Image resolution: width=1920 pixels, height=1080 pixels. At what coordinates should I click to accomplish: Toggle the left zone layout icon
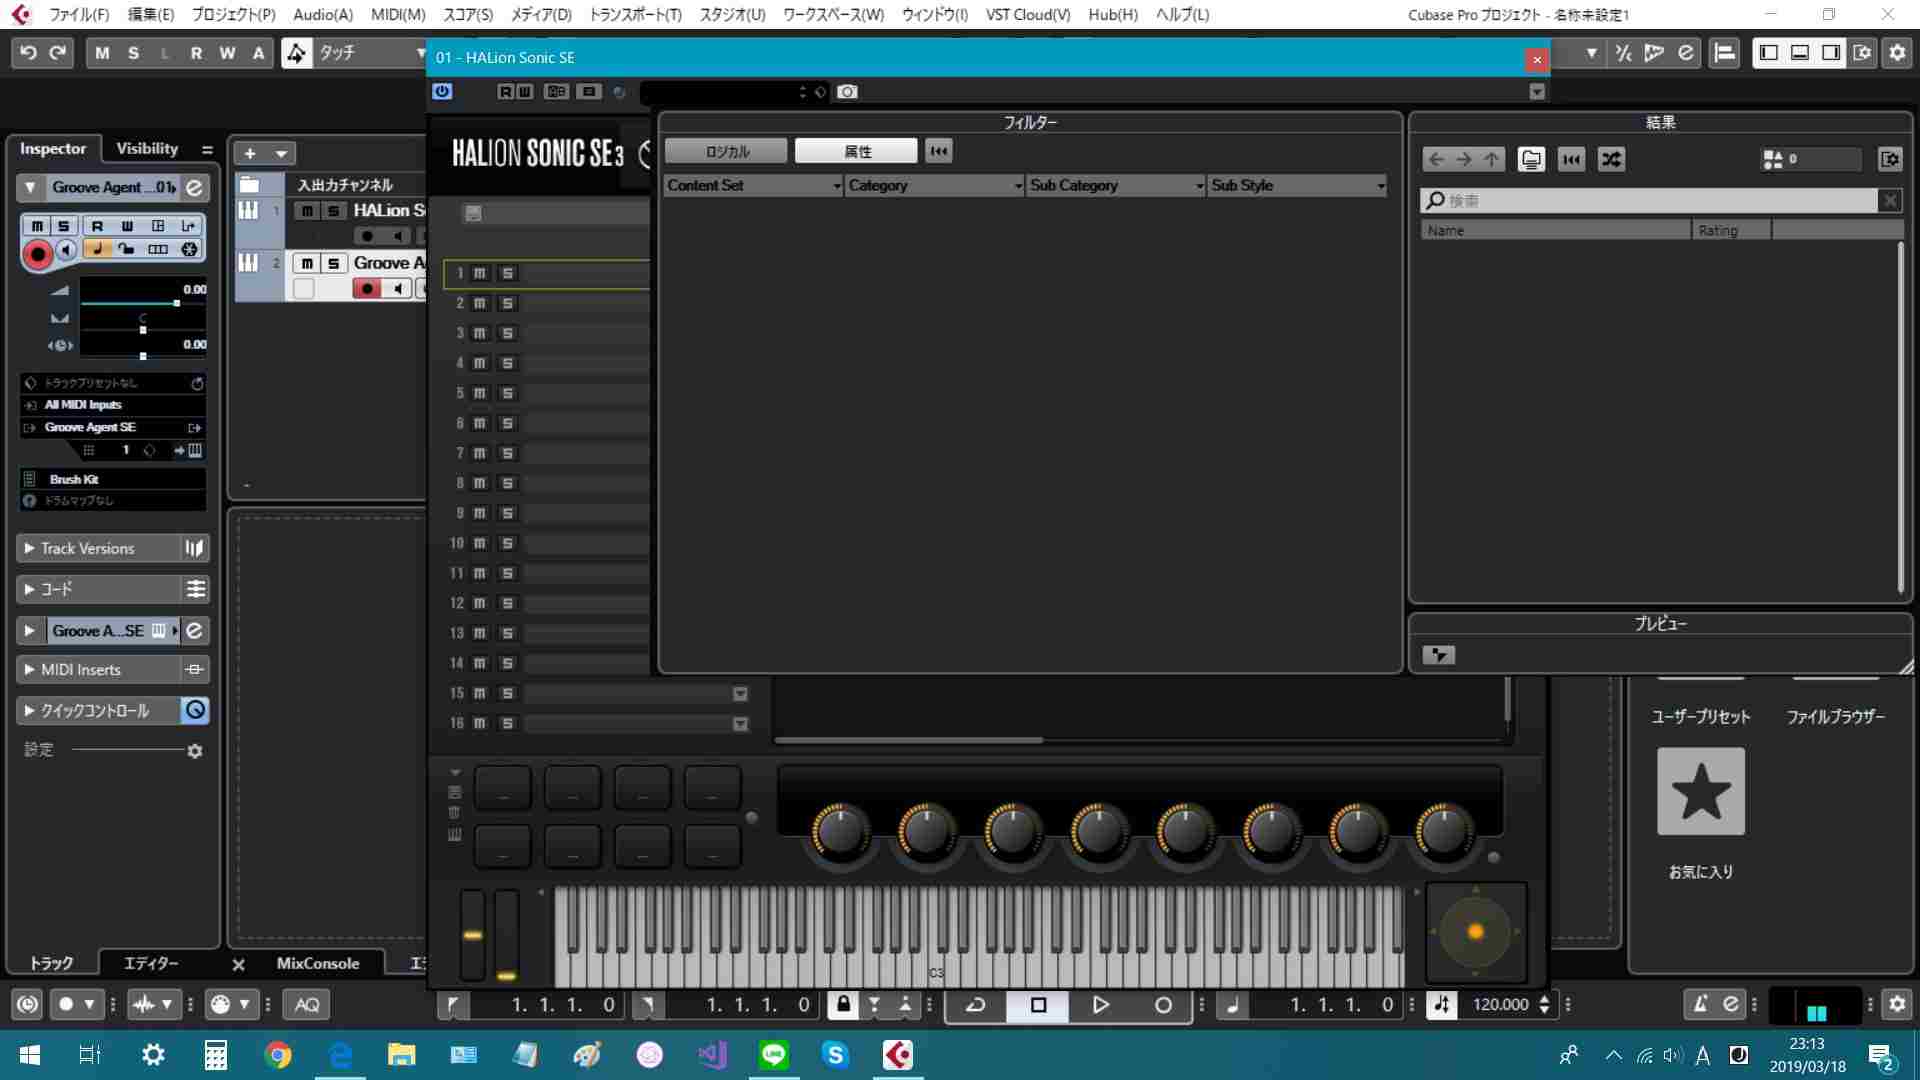tap(1768, 53)
